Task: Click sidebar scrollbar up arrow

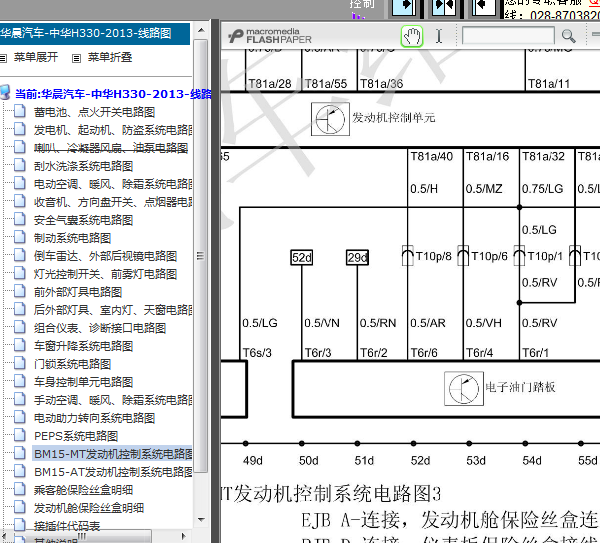Action: tap(201, 30)
